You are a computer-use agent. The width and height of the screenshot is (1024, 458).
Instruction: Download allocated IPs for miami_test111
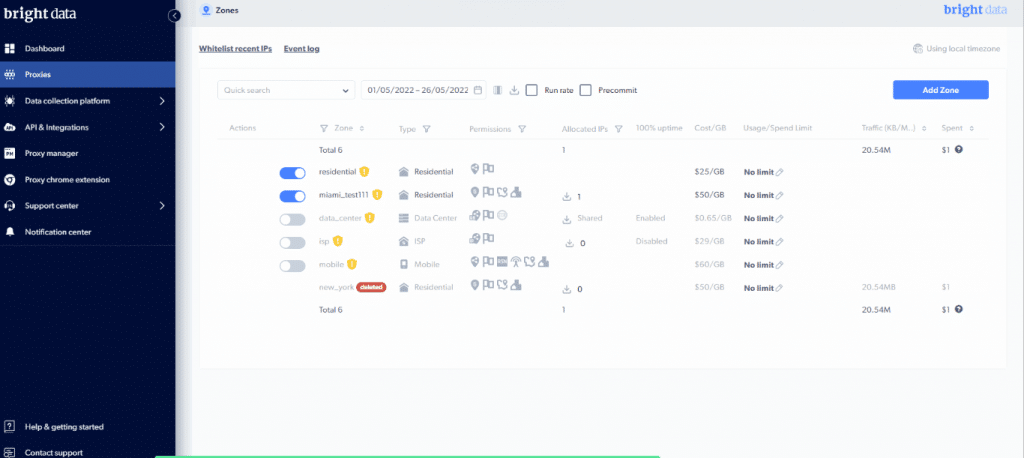(566, 195)
